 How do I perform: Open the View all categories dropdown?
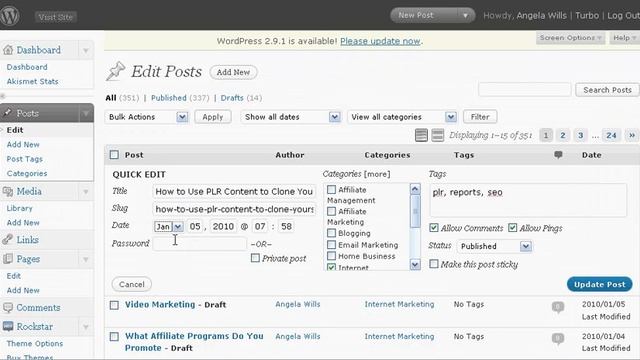click(x=402, y=117)
